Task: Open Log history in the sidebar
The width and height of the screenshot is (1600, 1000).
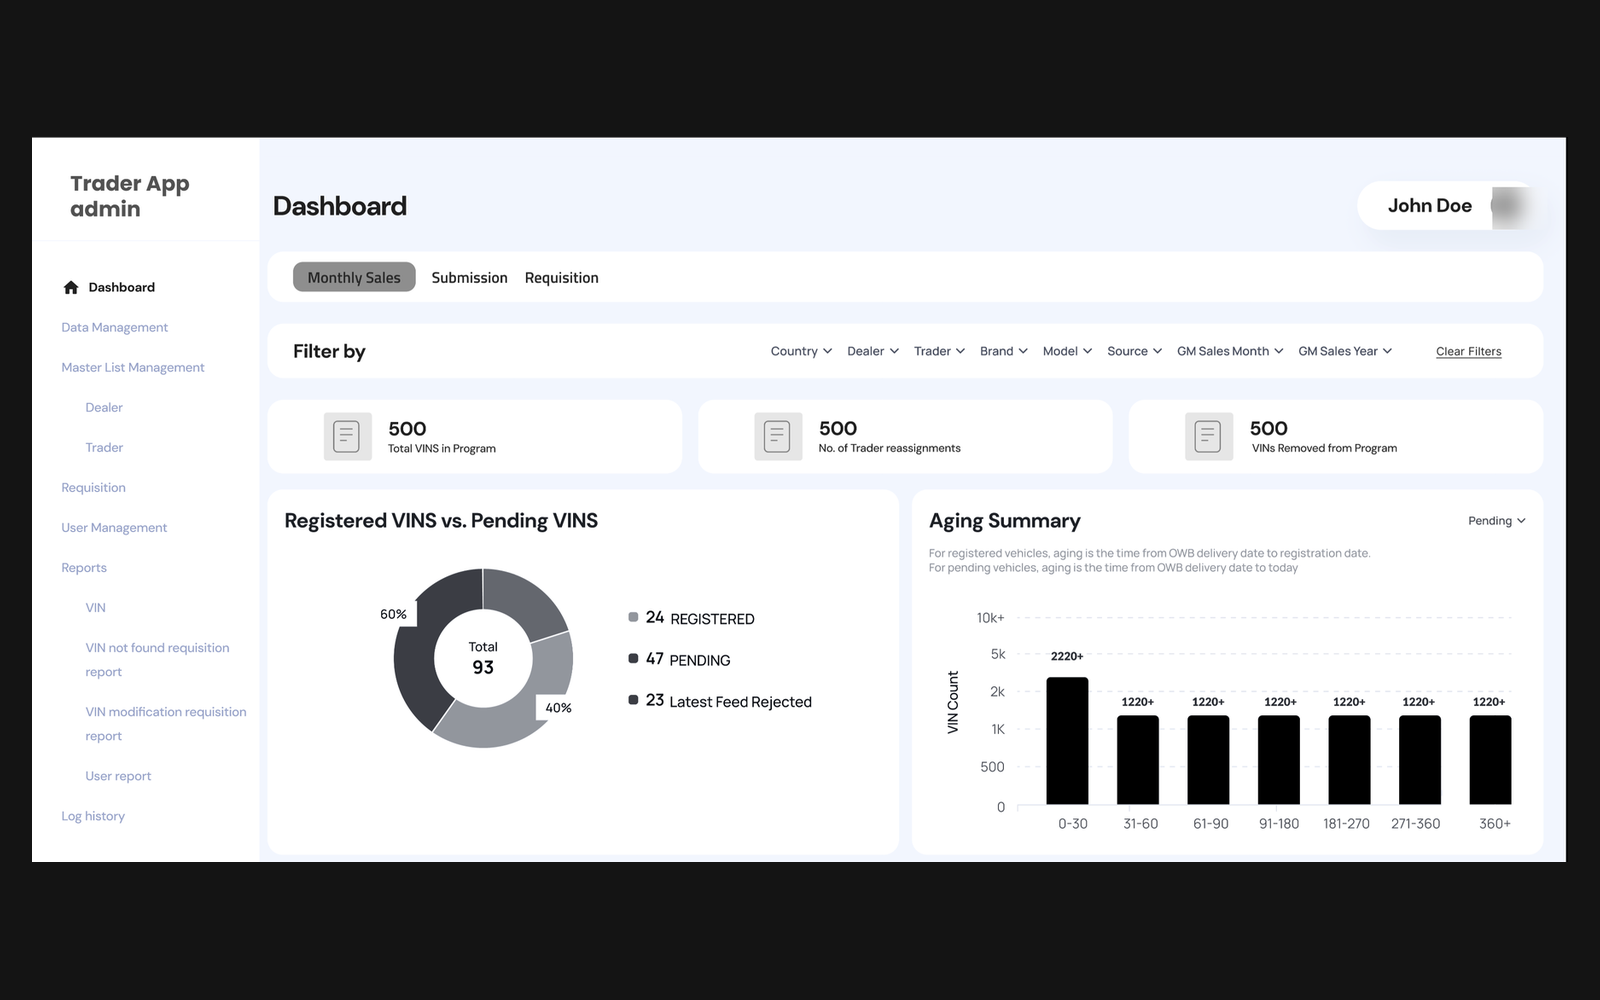Action: click(93, 816)
